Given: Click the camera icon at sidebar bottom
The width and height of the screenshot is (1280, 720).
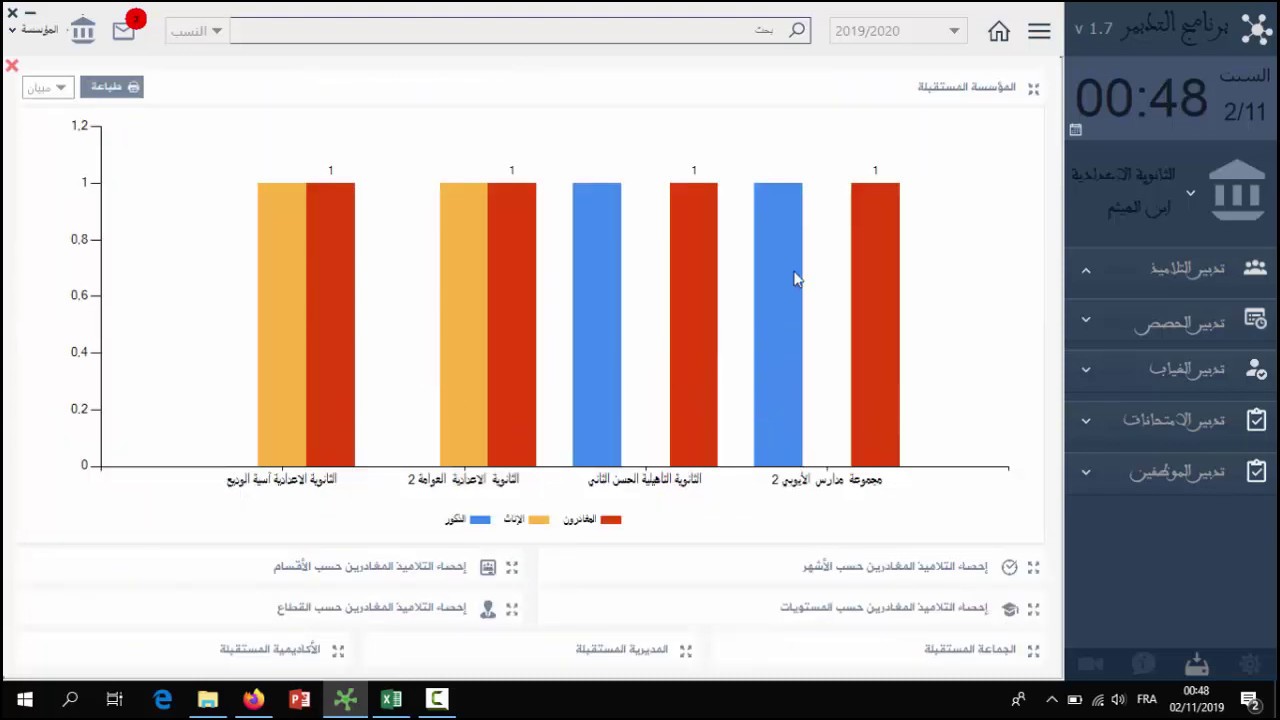Looking at the screenshot, I should 1090,664.
